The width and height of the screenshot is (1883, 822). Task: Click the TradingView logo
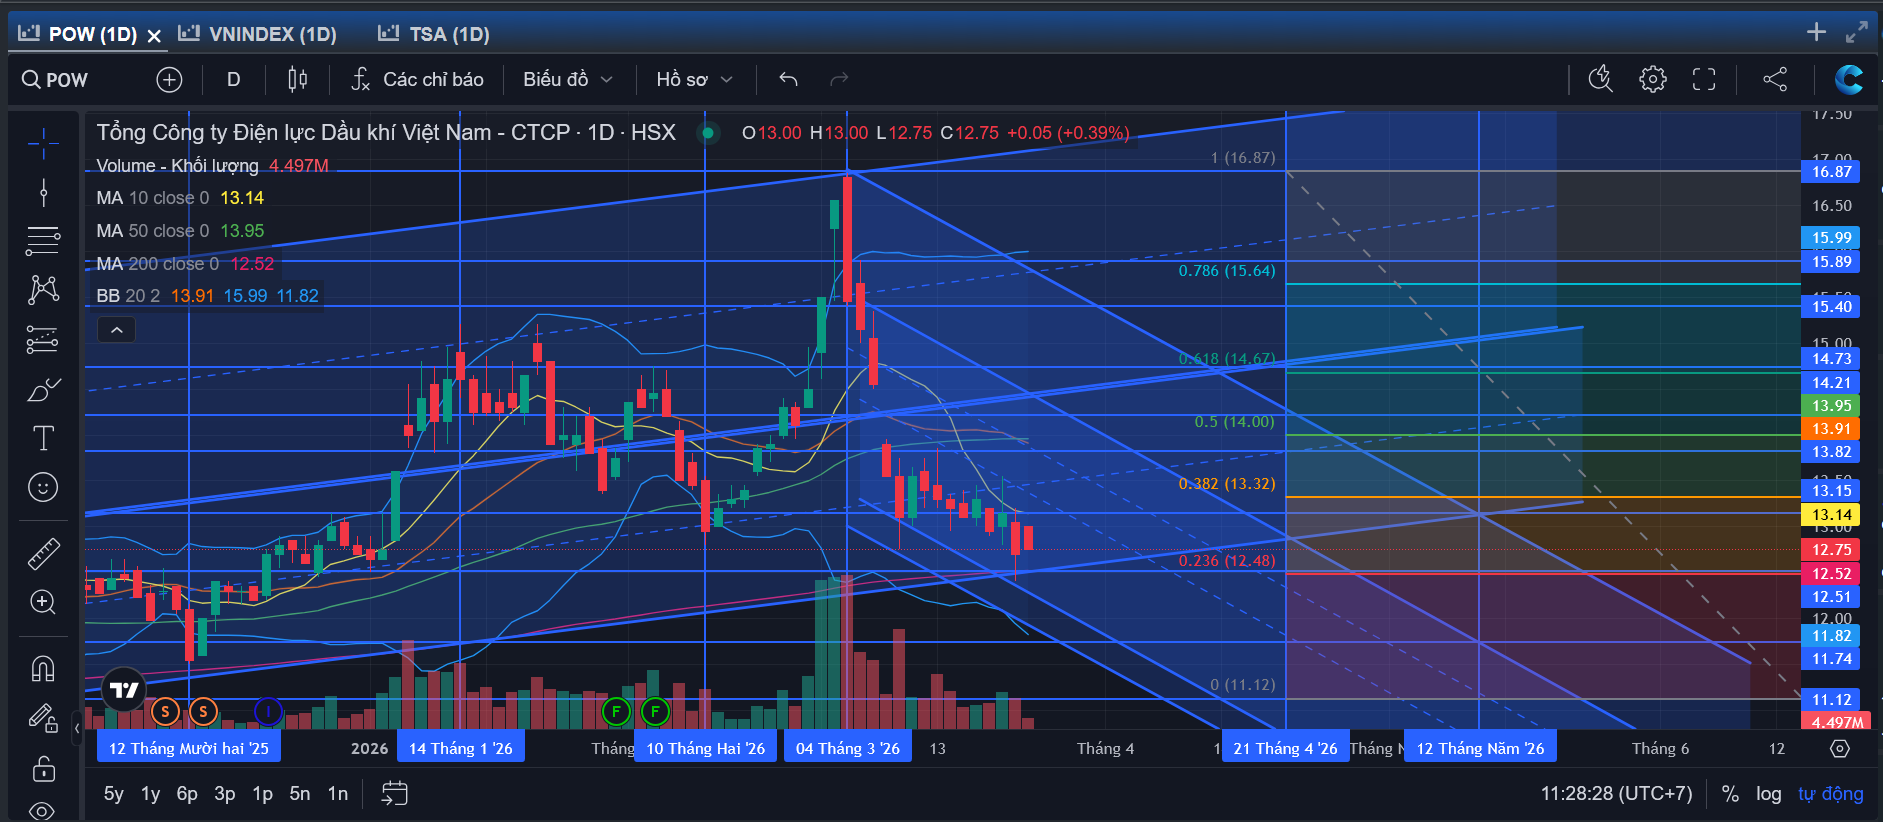click(124, 689)
